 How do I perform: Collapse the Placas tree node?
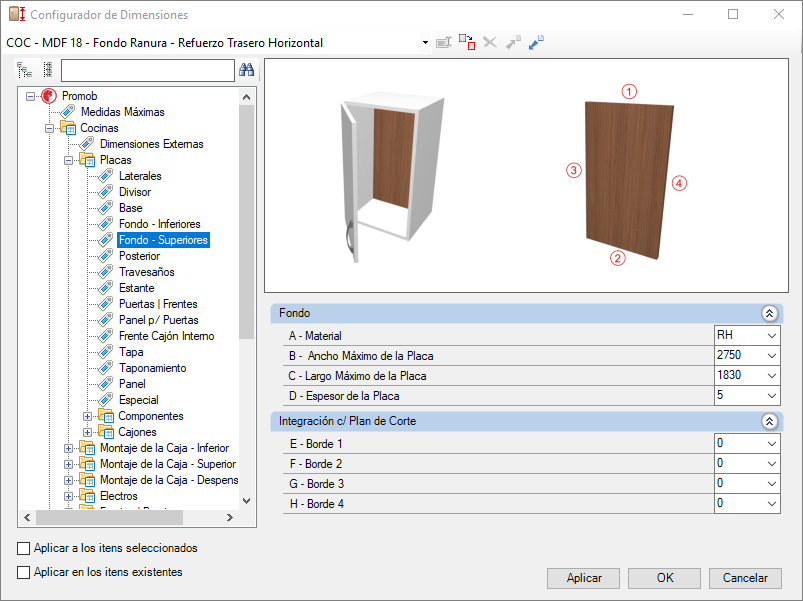click(68, 160)
